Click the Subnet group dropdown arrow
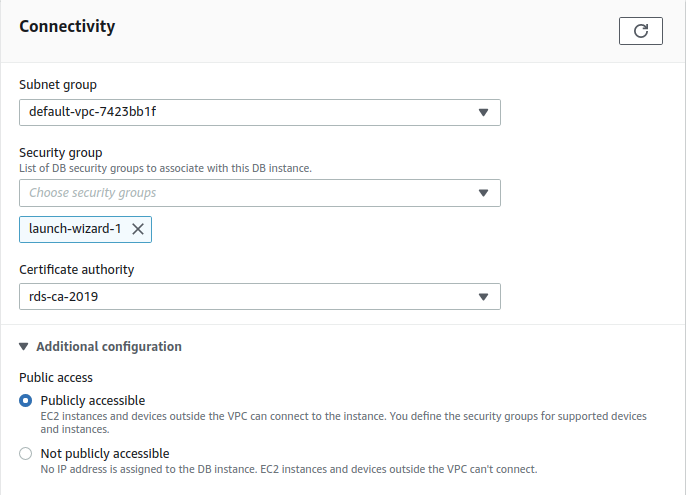Screen dimensions: 686x495 [x=483, y=112]
